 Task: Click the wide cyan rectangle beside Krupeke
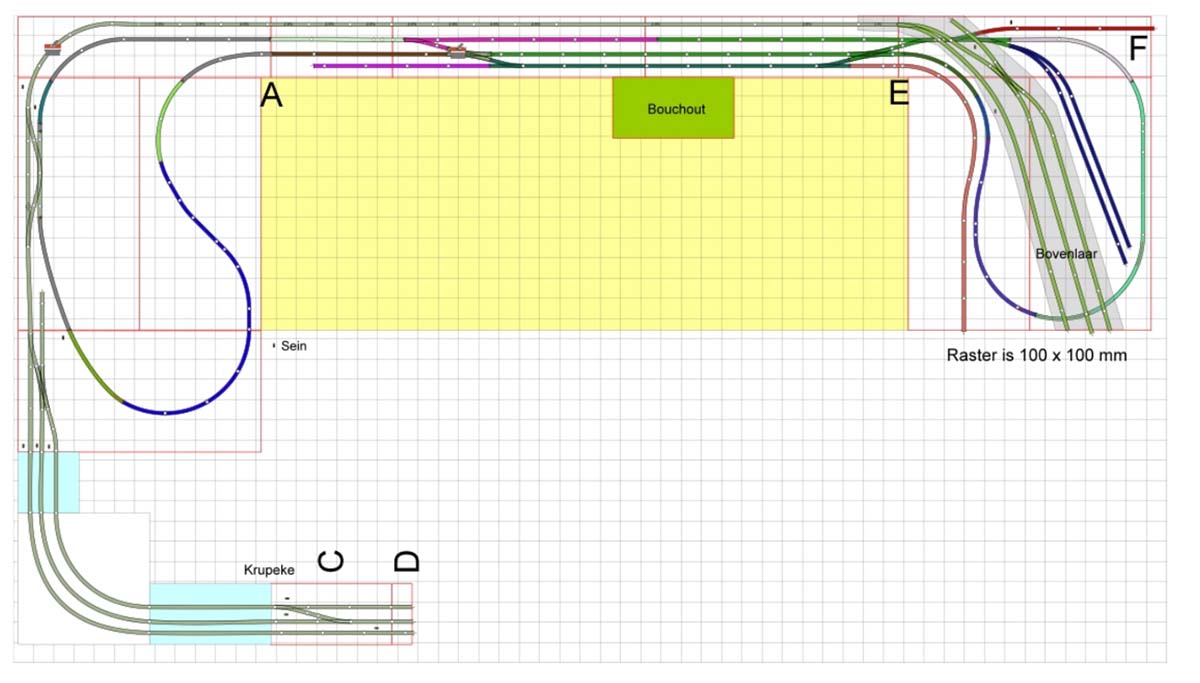(x=210, y=613)
